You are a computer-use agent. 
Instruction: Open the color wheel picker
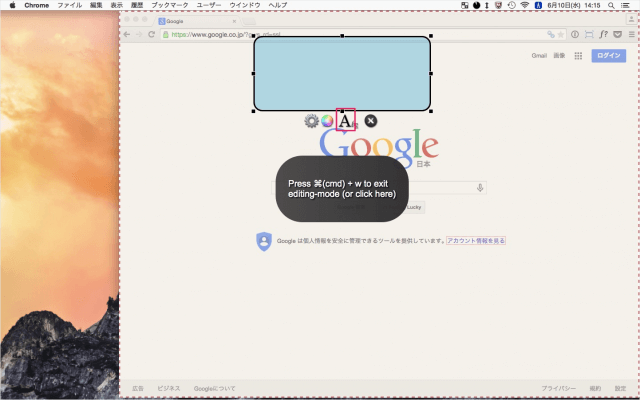pos(327,121)
